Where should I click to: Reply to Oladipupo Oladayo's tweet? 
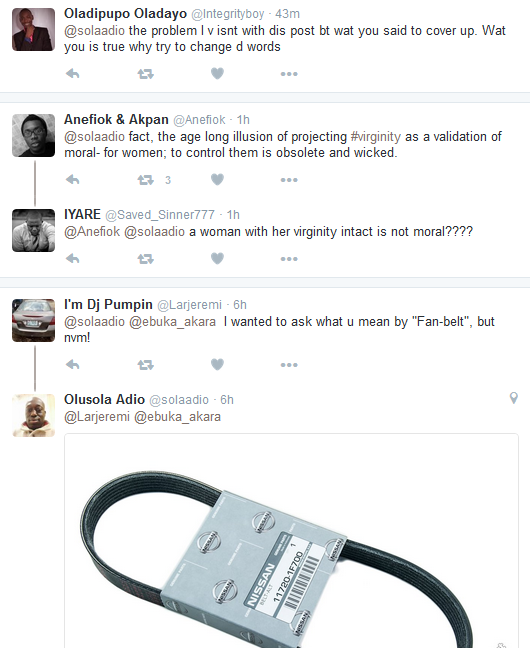pos(72,74)
